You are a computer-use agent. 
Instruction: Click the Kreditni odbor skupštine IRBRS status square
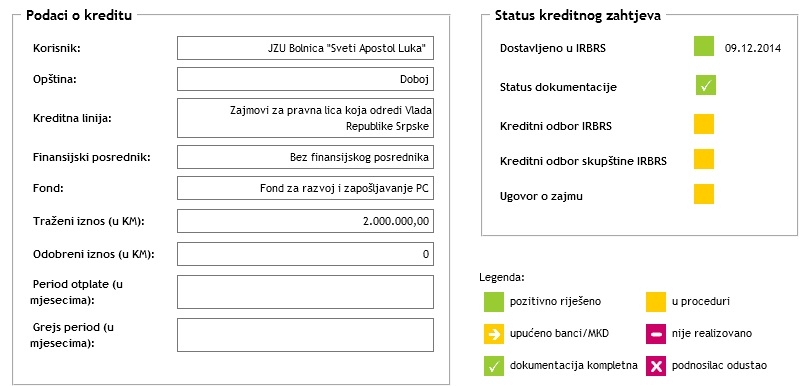(704, 159)
